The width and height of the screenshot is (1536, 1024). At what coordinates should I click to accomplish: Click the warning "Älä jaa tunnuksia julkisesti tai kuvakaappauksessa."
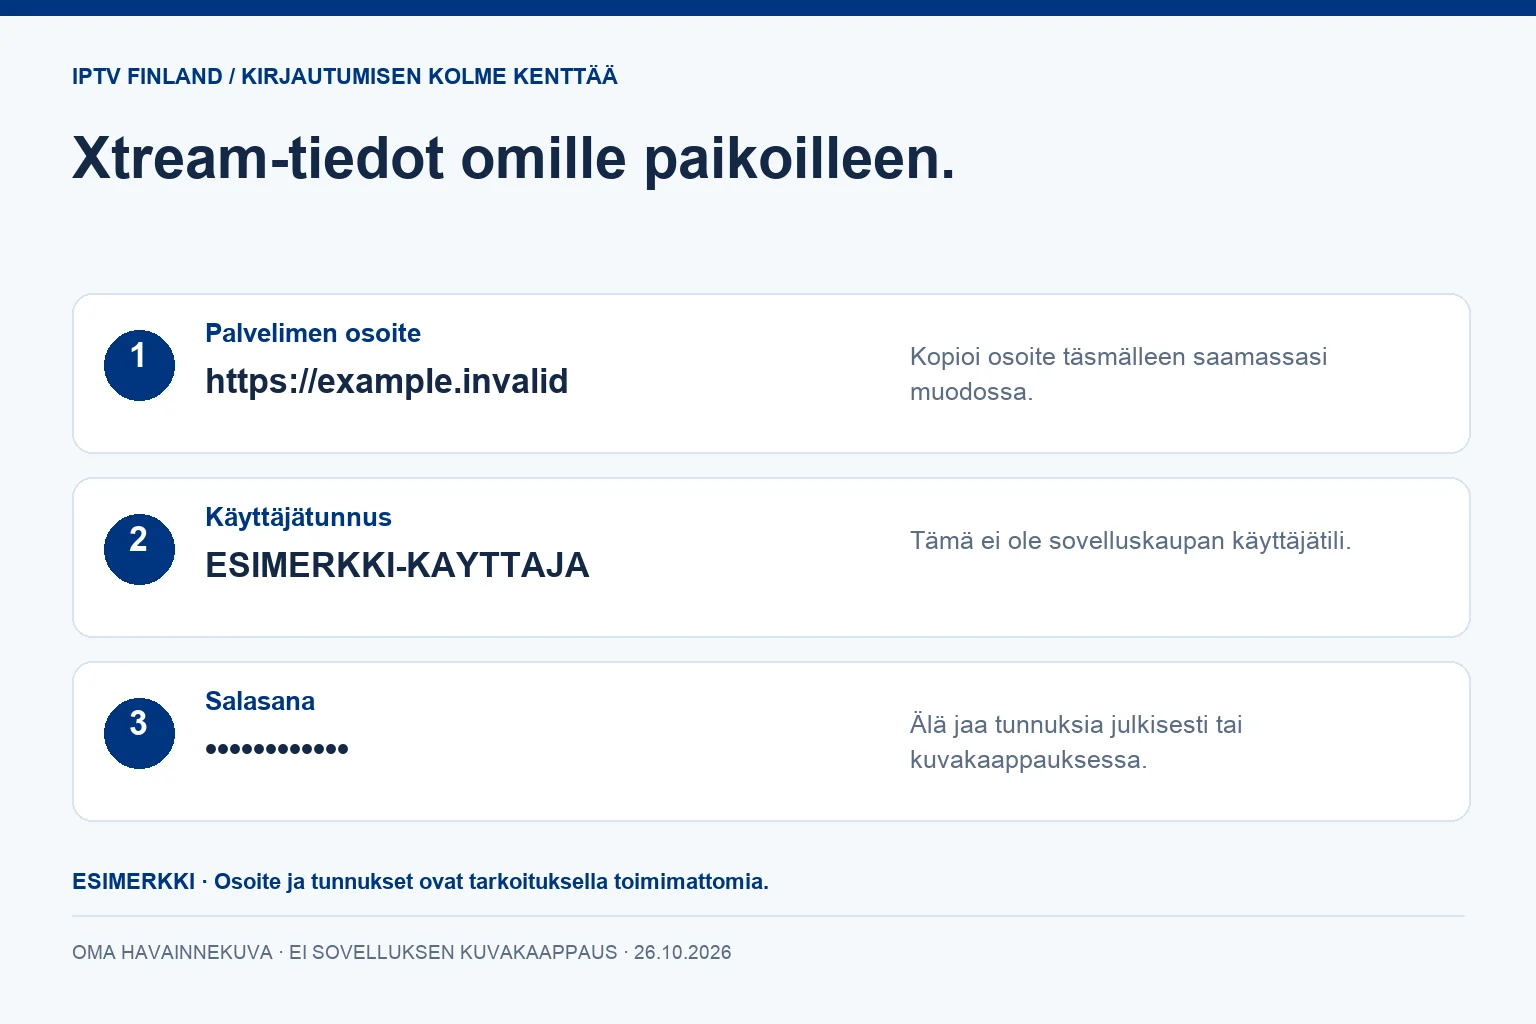click(1076, 742)
